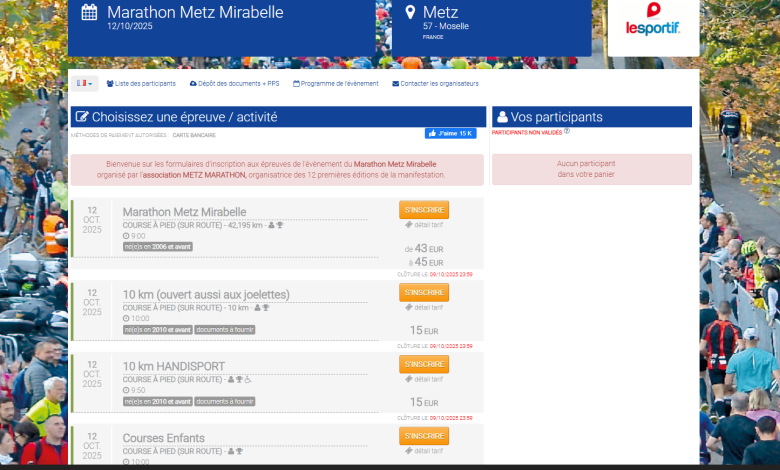Open the language flag dropdown
Viewport: 780px width, 470px height.
point(85,84)
